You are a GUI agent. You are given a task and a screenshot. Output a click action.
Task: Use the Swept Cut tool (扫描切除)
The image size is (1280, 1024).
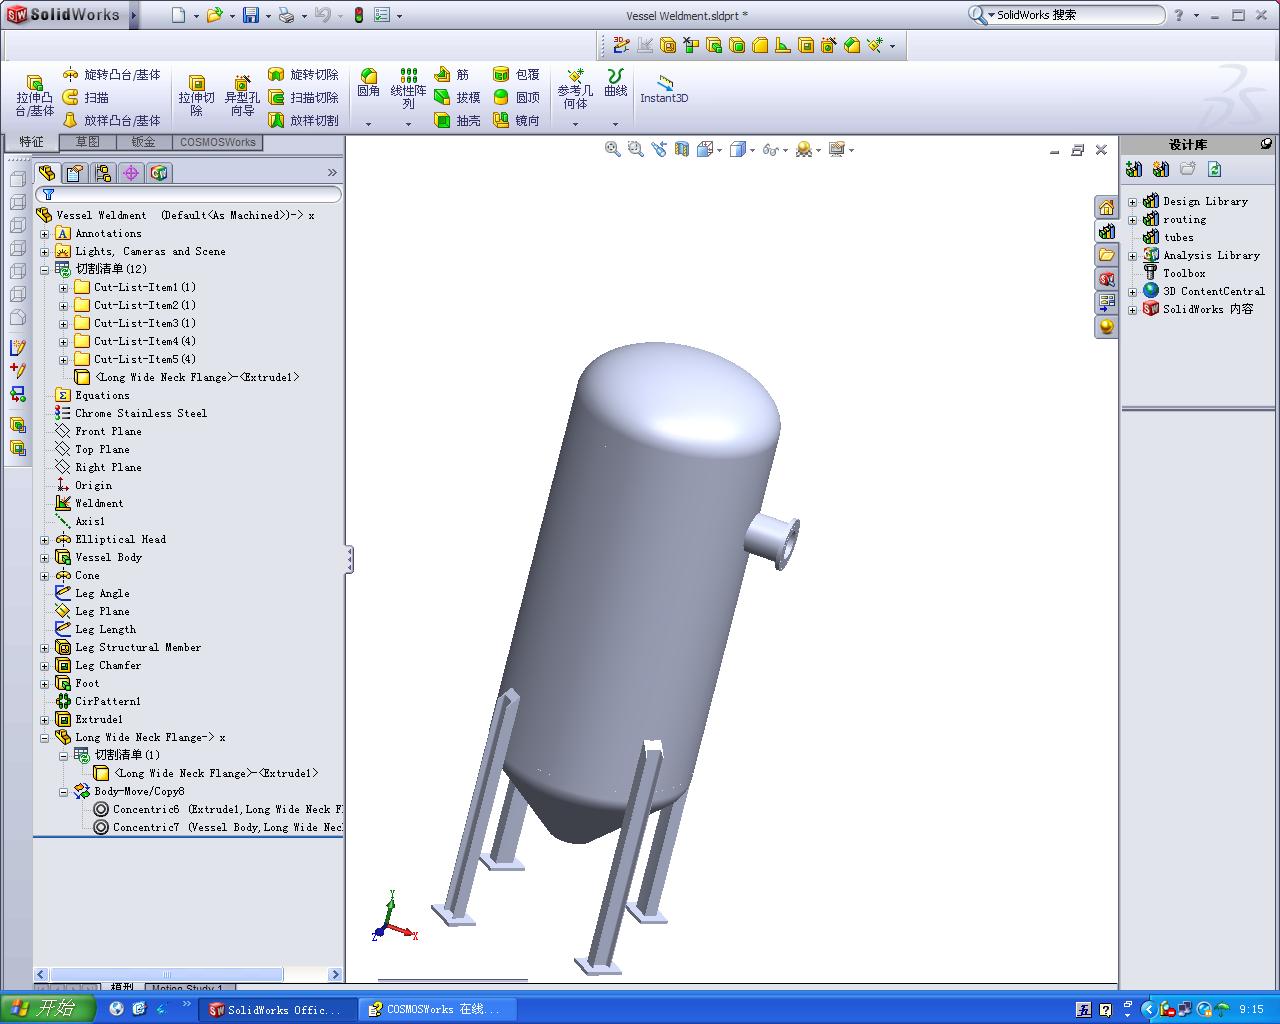tap(304, 97)
